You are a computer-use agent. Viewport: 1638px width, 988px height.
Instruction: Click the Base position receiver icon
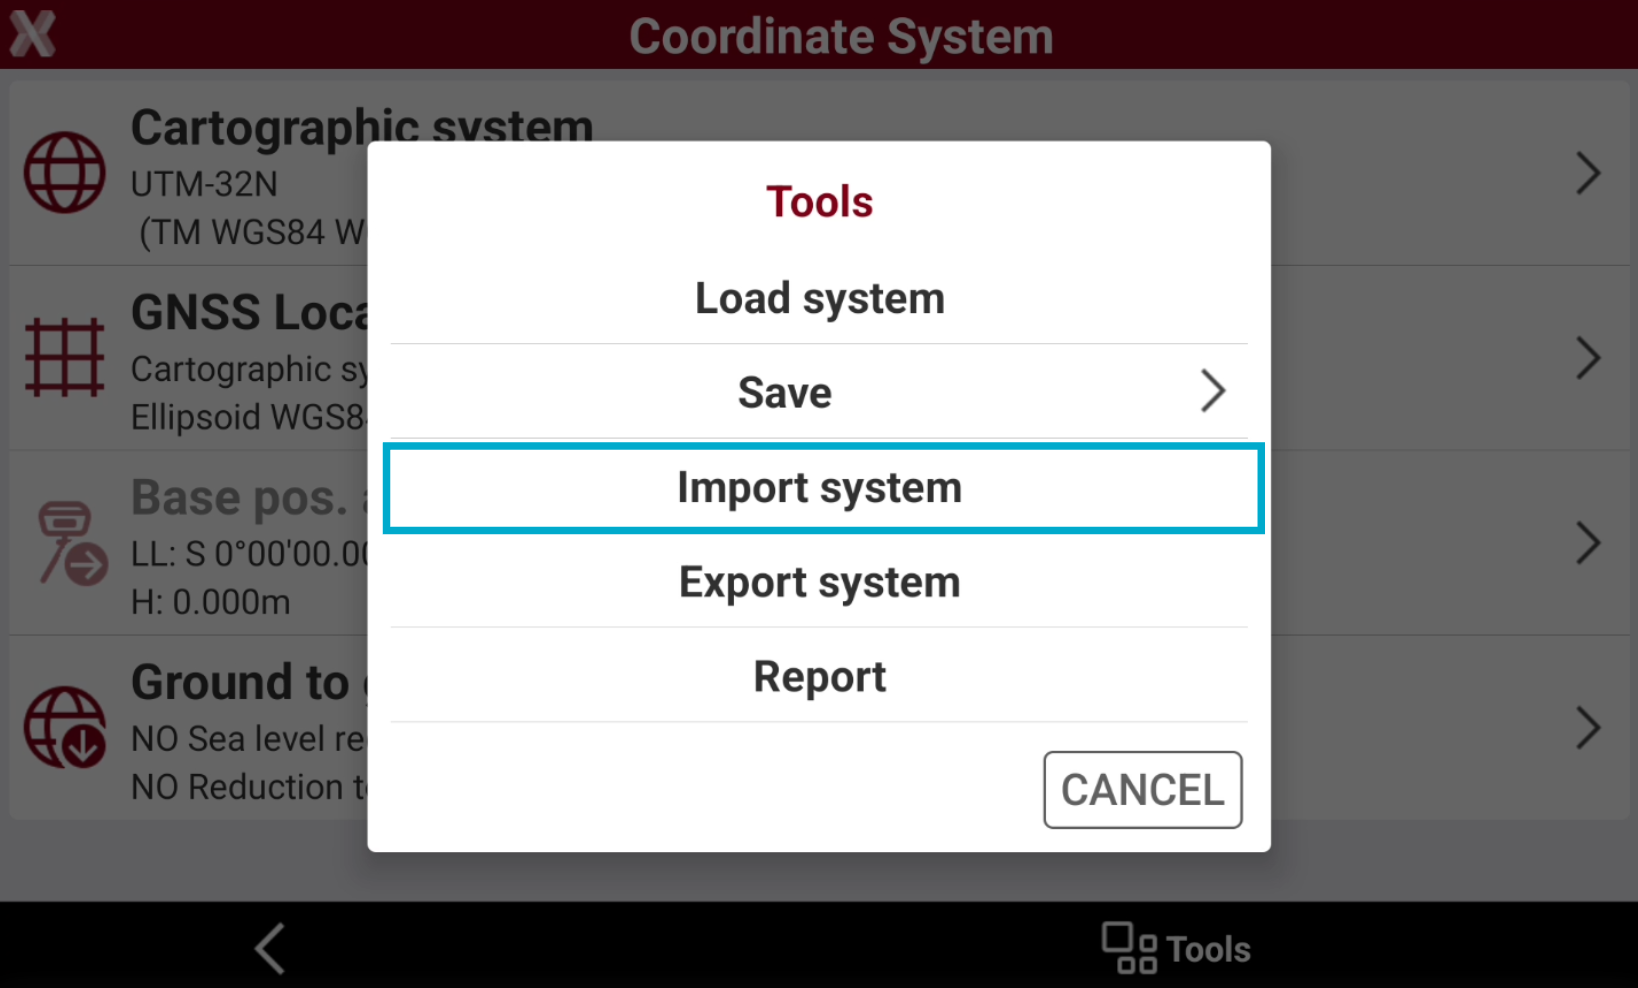(x=72, y=543)
